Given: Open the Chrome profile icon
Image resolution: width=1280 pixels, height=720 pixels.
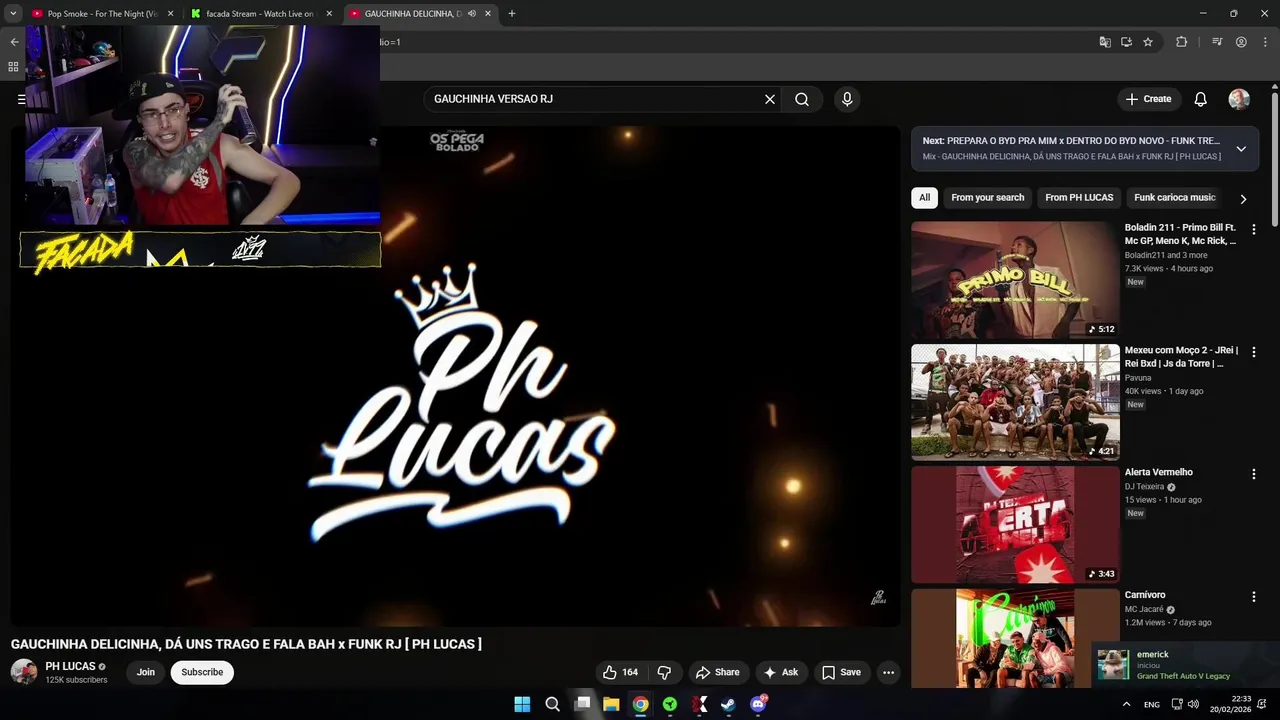Looking at the screenshot, I should click(x=1241, y=42).
